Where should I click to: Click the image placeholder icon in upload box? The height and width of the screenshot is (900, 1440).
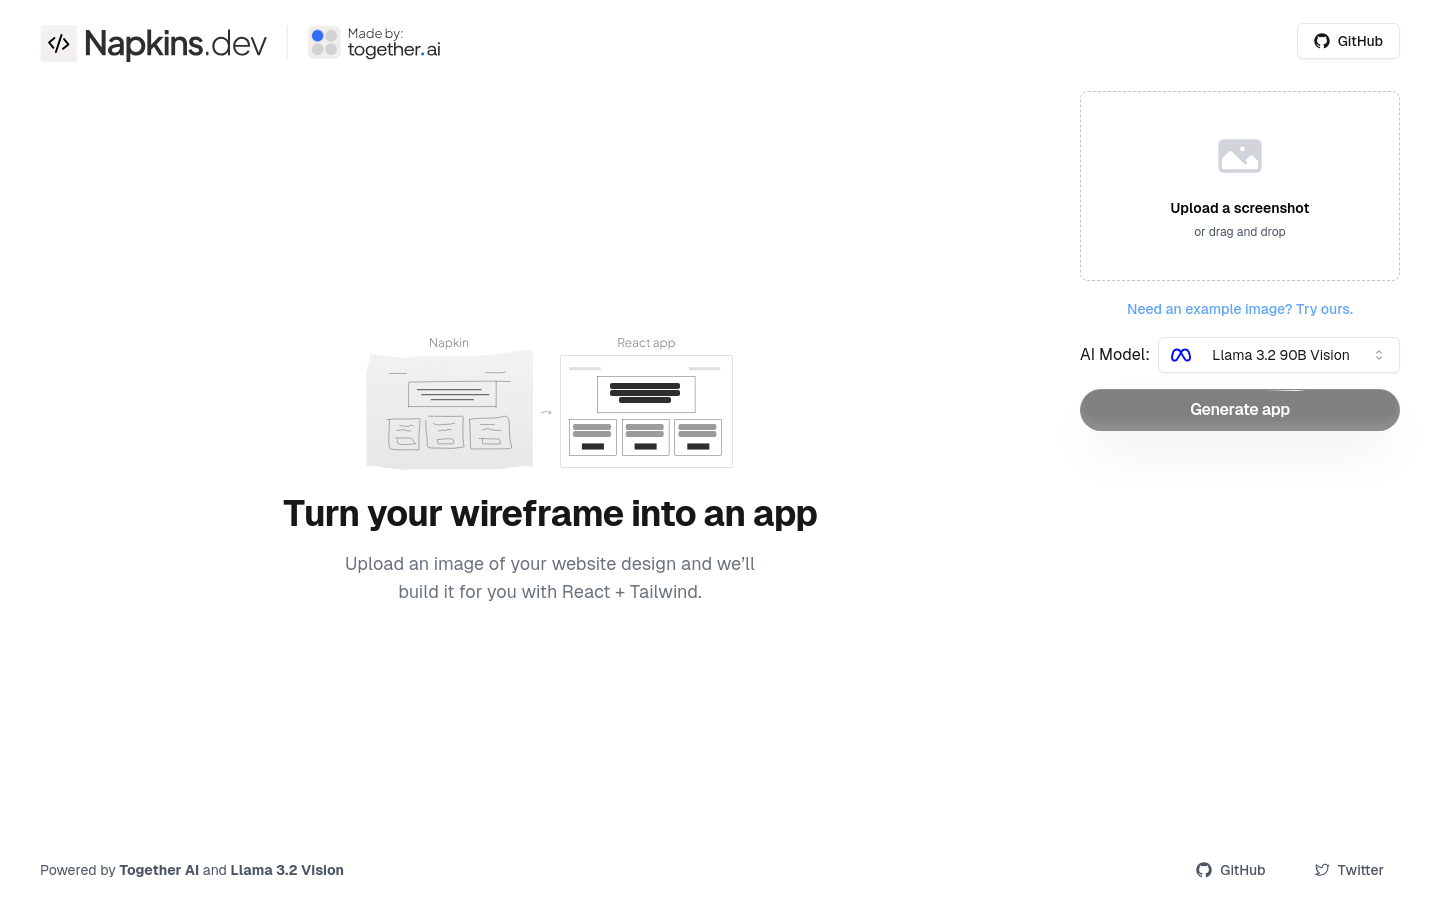[x=1239, y=156]
